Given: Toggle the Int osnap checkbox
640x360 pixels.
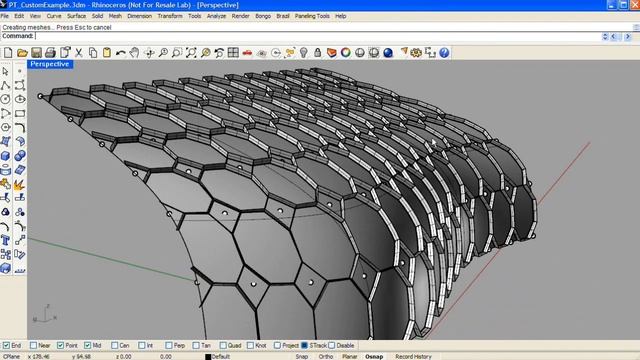Looking at the screenshot, I should click(141, 345).
